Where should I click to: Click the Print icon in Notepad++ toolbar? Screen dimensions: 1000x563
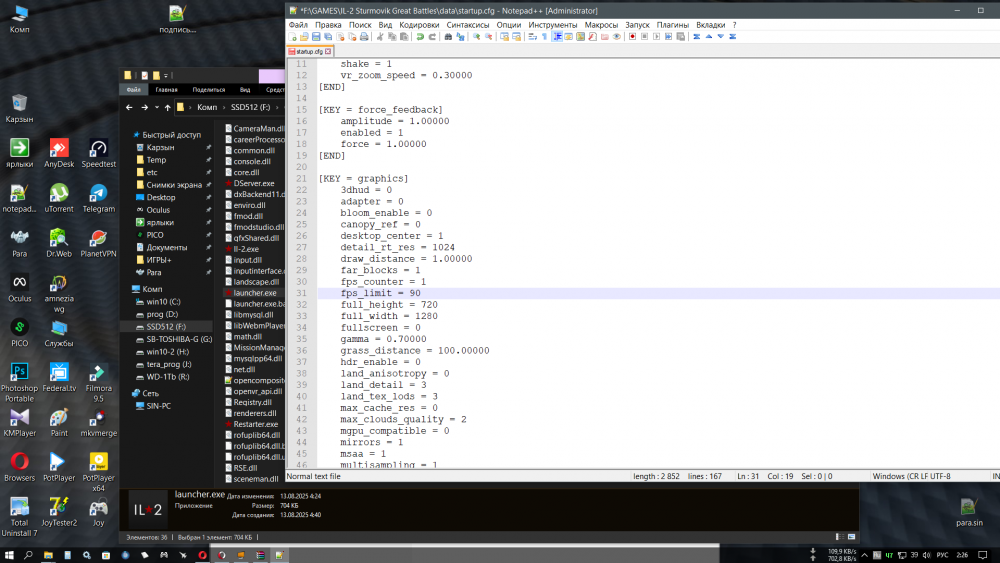tap(365, 37)
